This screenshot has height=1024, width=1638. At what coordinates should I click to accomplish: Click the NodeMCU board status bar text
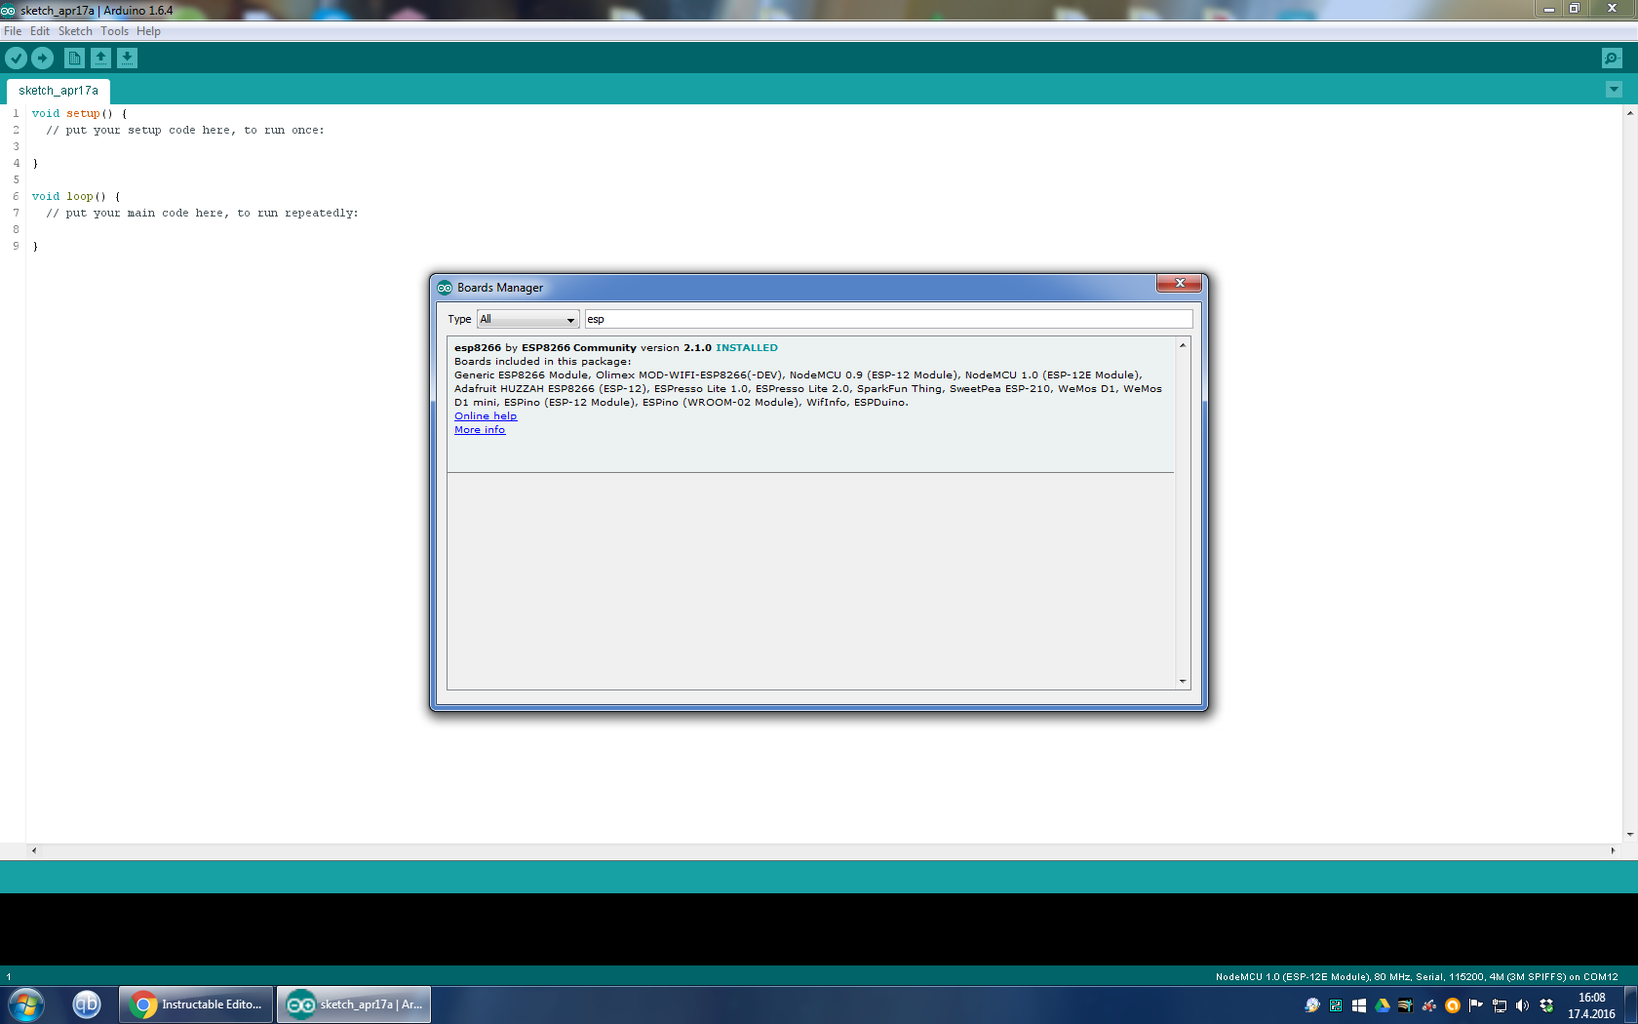point(1416,977)
